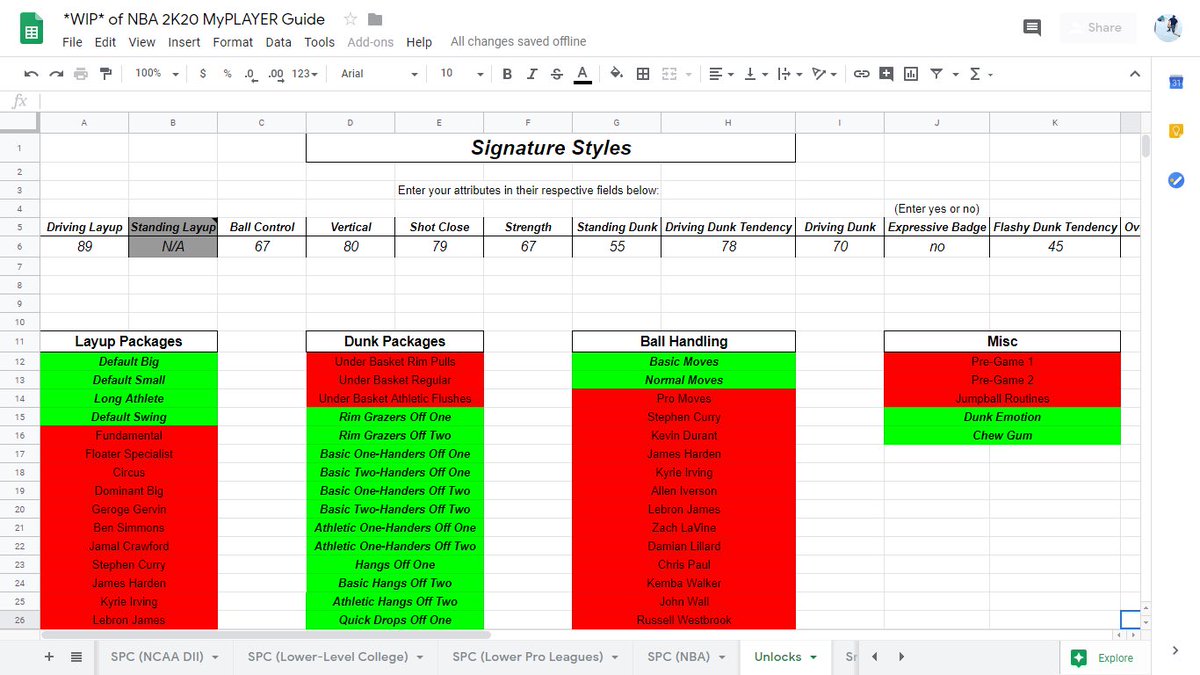The width and height of the screenshot is (1200, 675).
Task: Open the Tasks side panel icon
Action: [x=1176, y=180]
